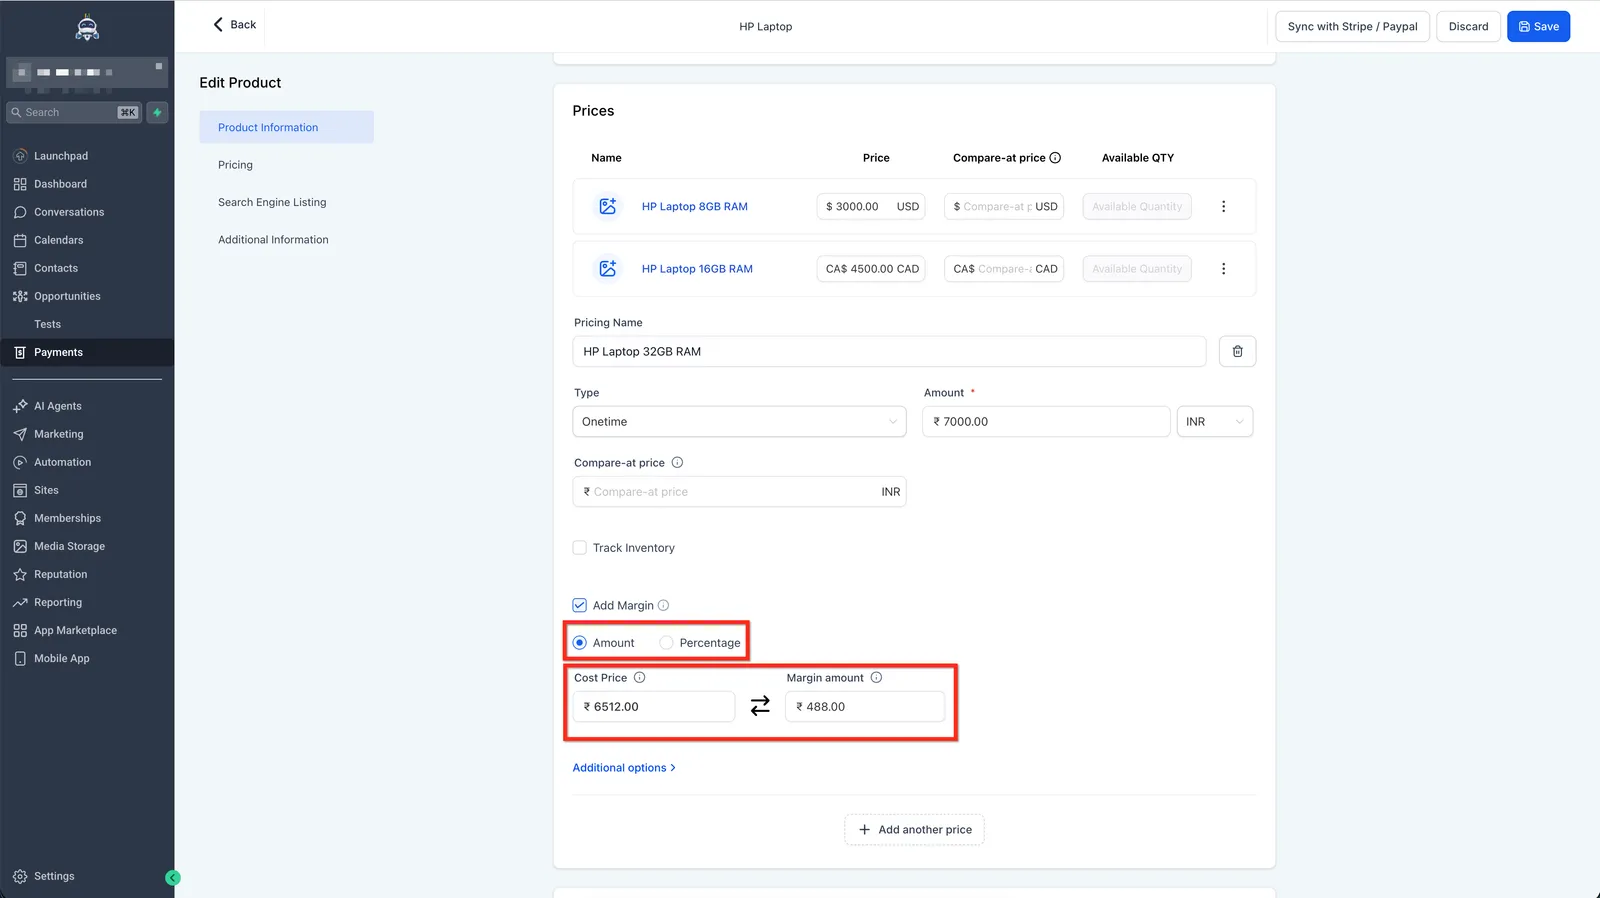Open the HP Laptop 8GB RAM link

coord(695,206)
